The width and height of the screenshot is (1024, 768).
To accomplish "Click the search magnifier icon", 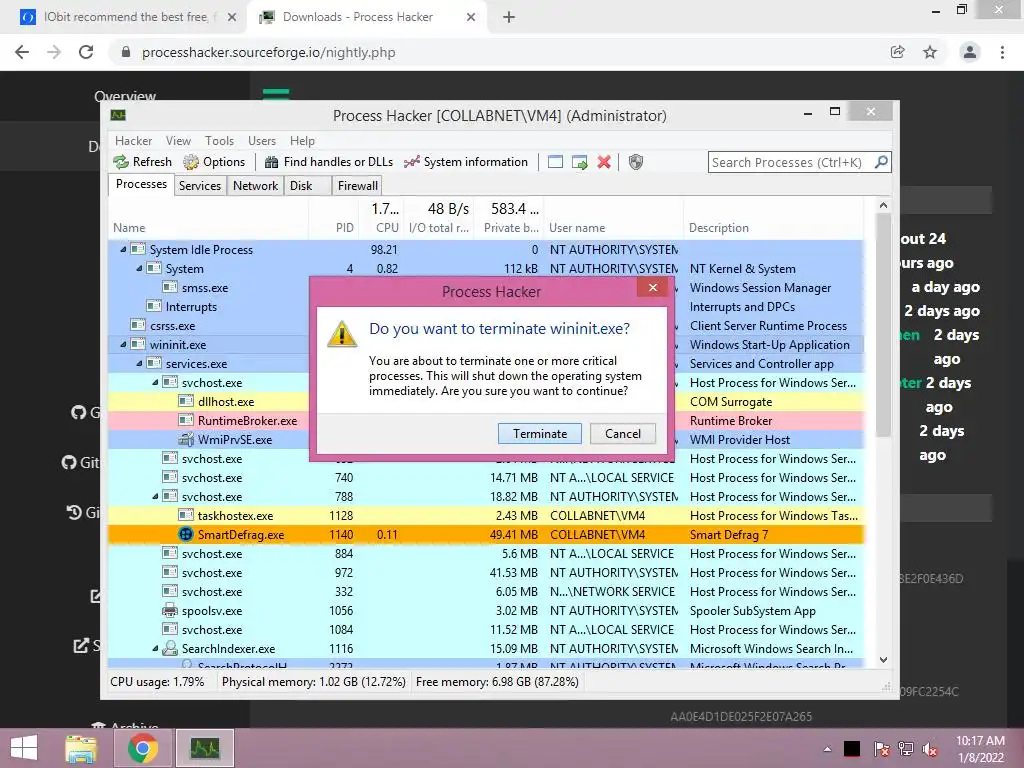I will tap(881, 162).
